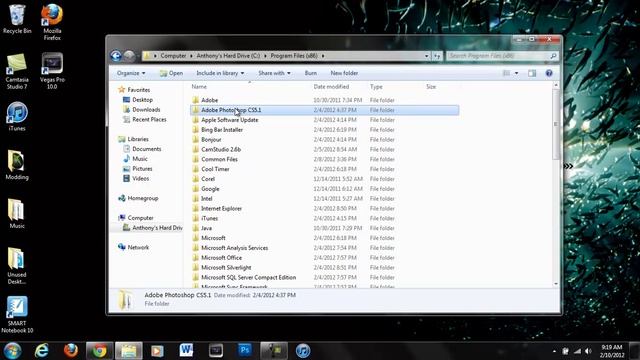Click the file list vertical scrollbar
This screenshot has height=360, width=640.
click(556, 125)
